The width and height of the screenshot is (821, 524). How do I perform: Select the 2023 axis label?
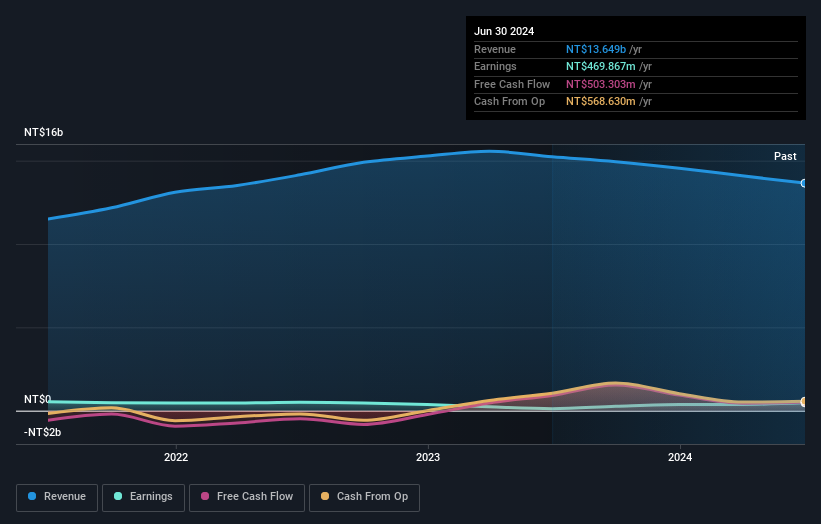coord(428,457)
